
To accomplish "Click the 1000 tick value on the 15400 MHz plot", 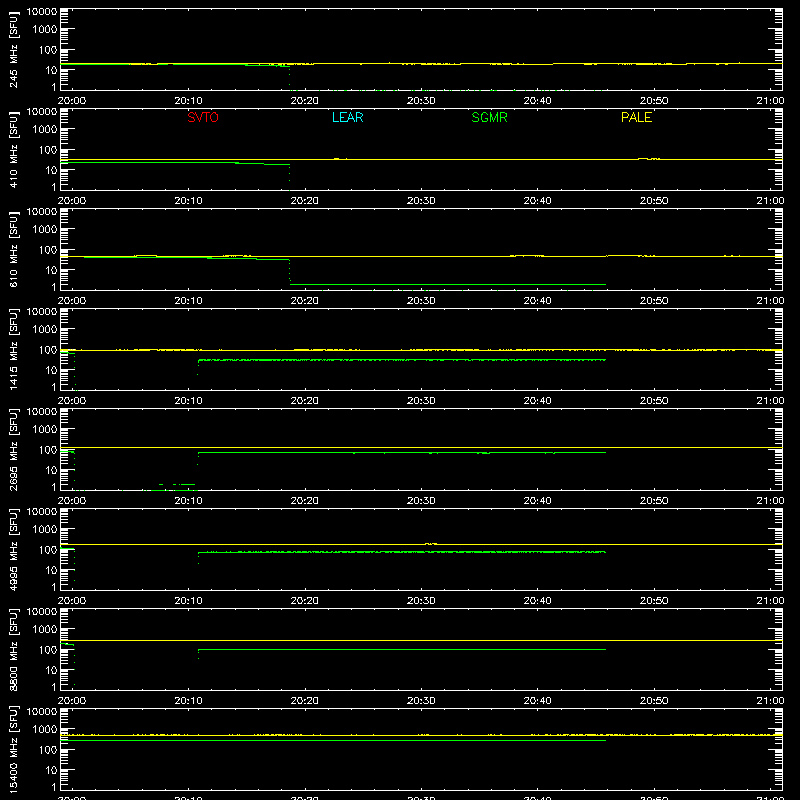I will pyautogui.click(x=45, y=730).
